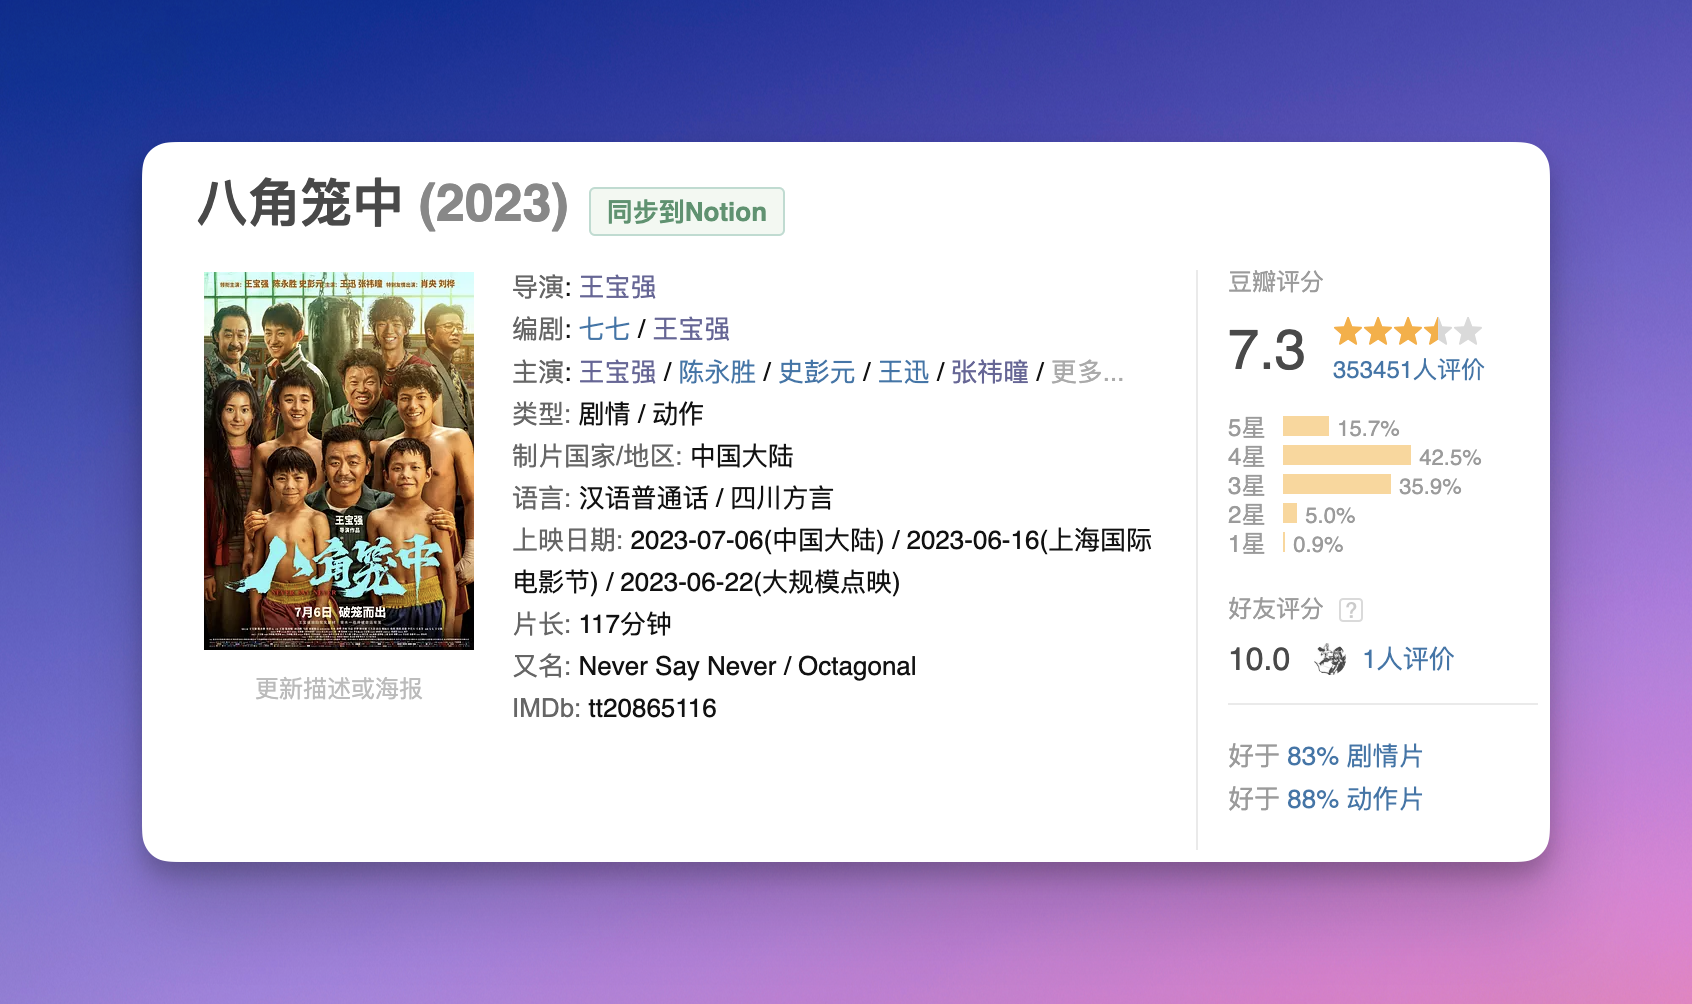Image resolution: width=1692 pixels, height=1004 pixels.
Task: Open the 88% 动作片 comparison link
Action: (x=1354, y=799)
